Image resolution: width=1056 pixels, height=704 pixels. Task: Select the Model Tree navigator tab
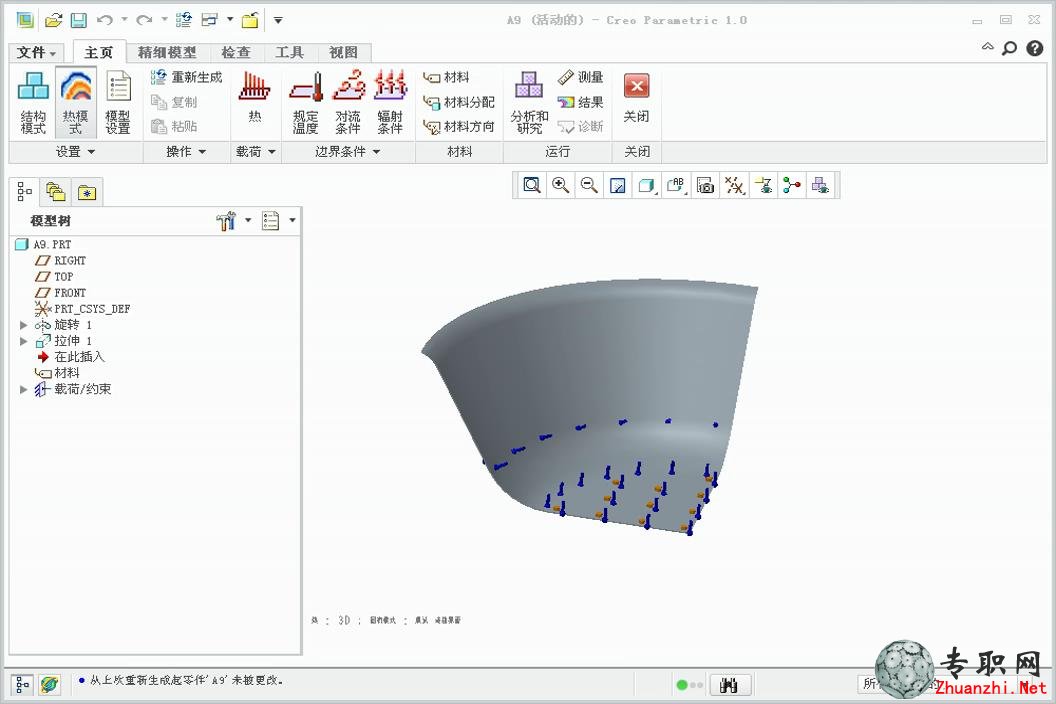[25, 192]
